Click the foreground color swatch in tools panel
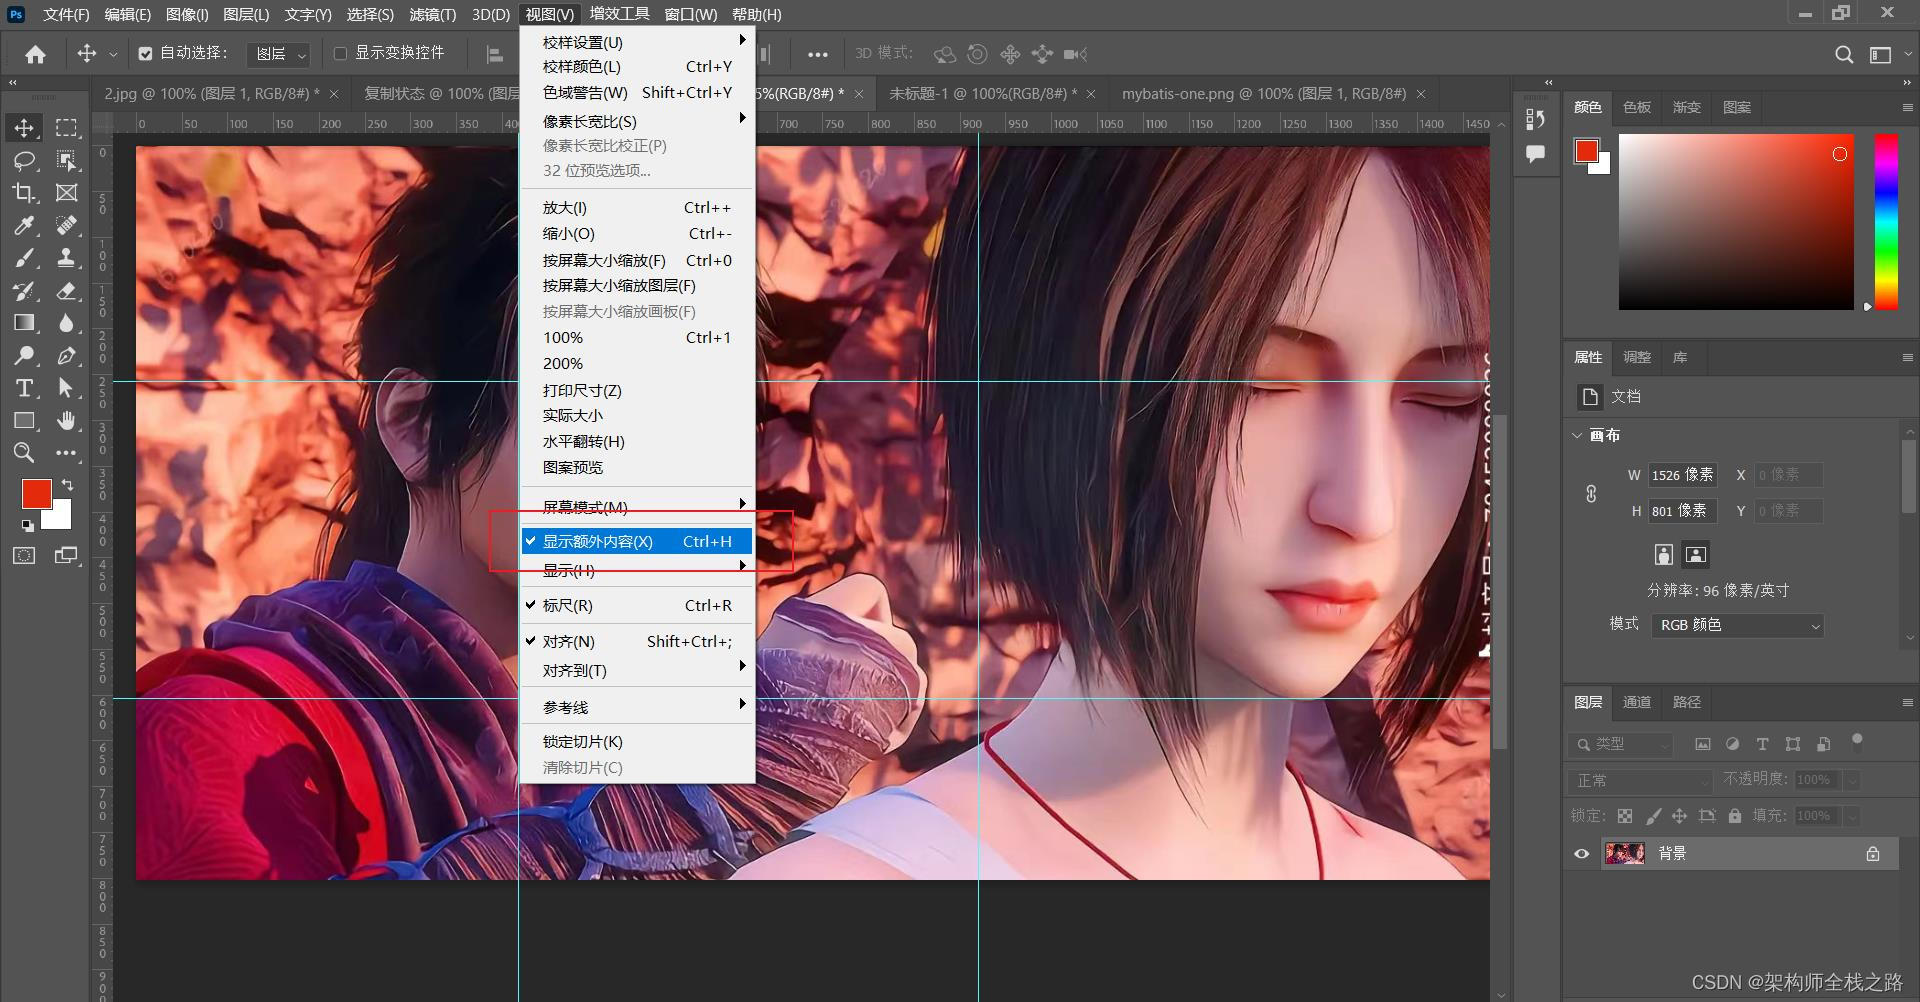 36,494
